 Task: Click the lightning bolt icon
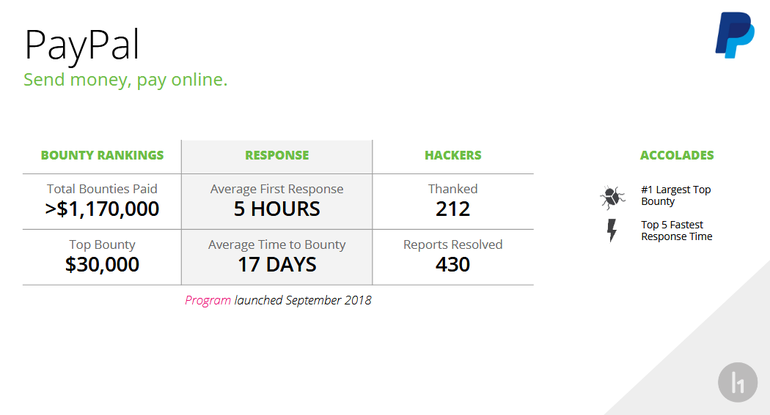[x=611, y=231]
